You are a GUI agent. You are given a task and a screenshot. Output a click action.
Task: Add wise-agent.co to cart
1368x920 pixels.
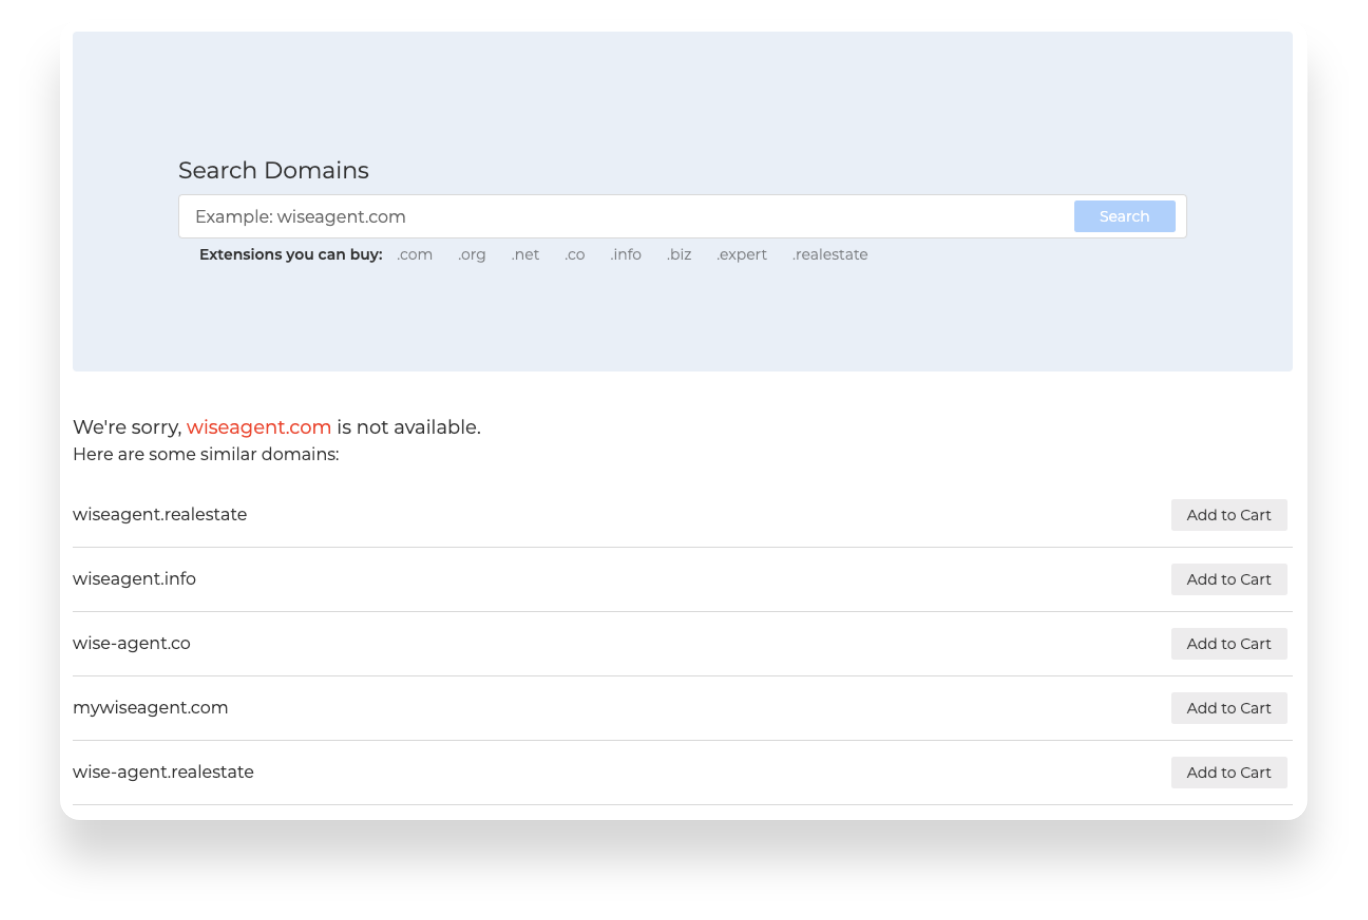click(x=1229, y=644)
